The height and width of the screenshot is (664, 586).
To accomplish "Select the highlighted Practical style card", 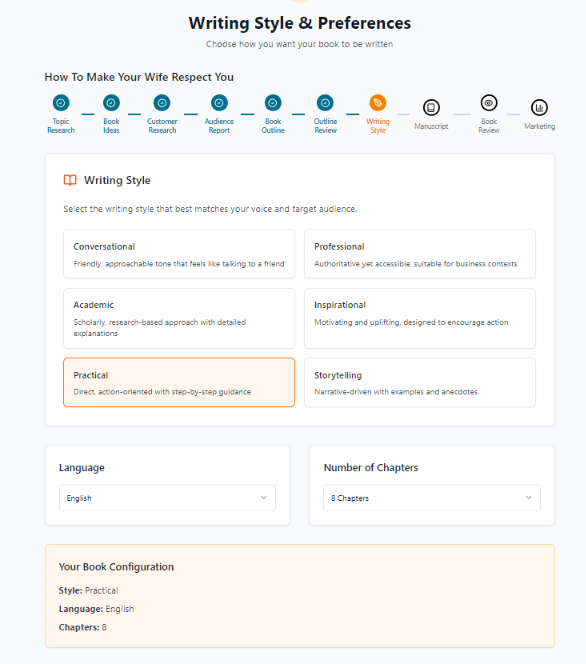I will (179, 382).
